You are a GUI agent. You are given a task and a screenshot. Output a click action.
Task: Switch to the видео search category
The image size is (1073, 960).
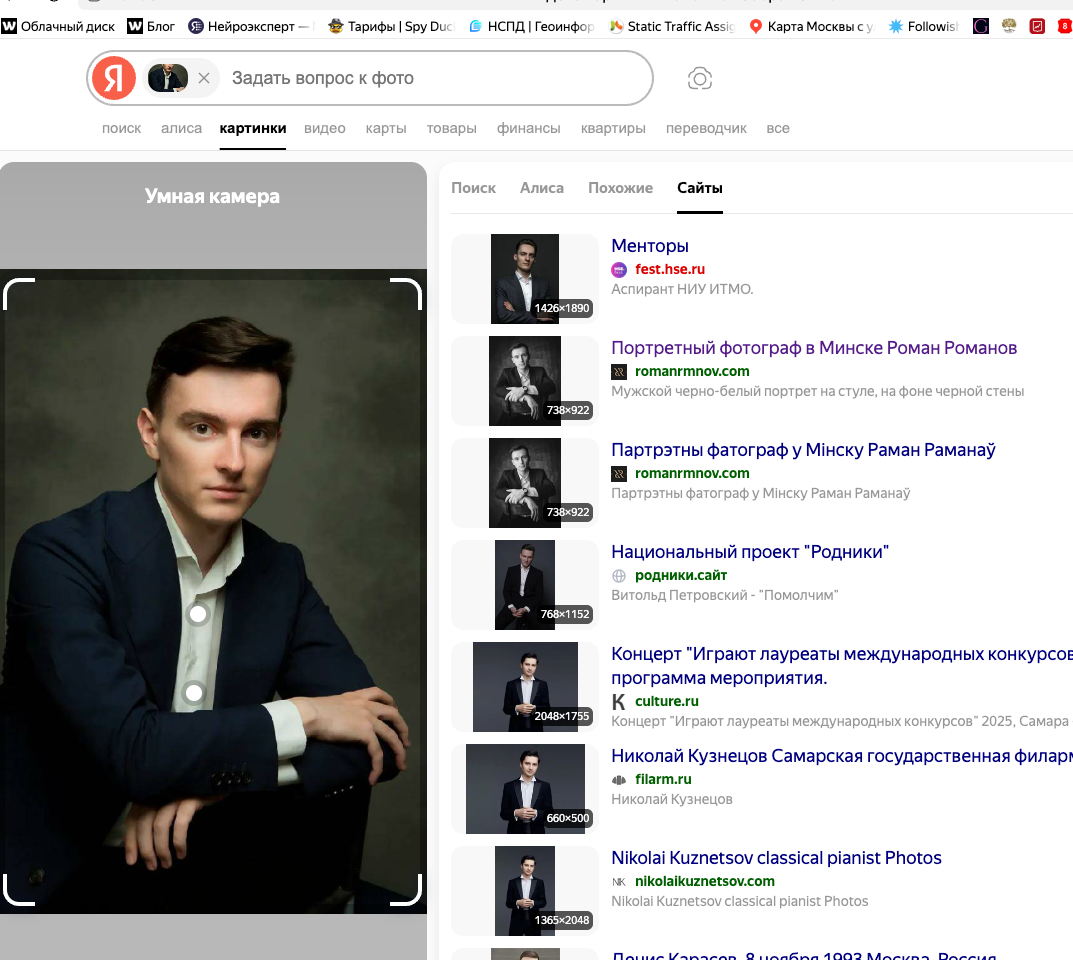325,128
